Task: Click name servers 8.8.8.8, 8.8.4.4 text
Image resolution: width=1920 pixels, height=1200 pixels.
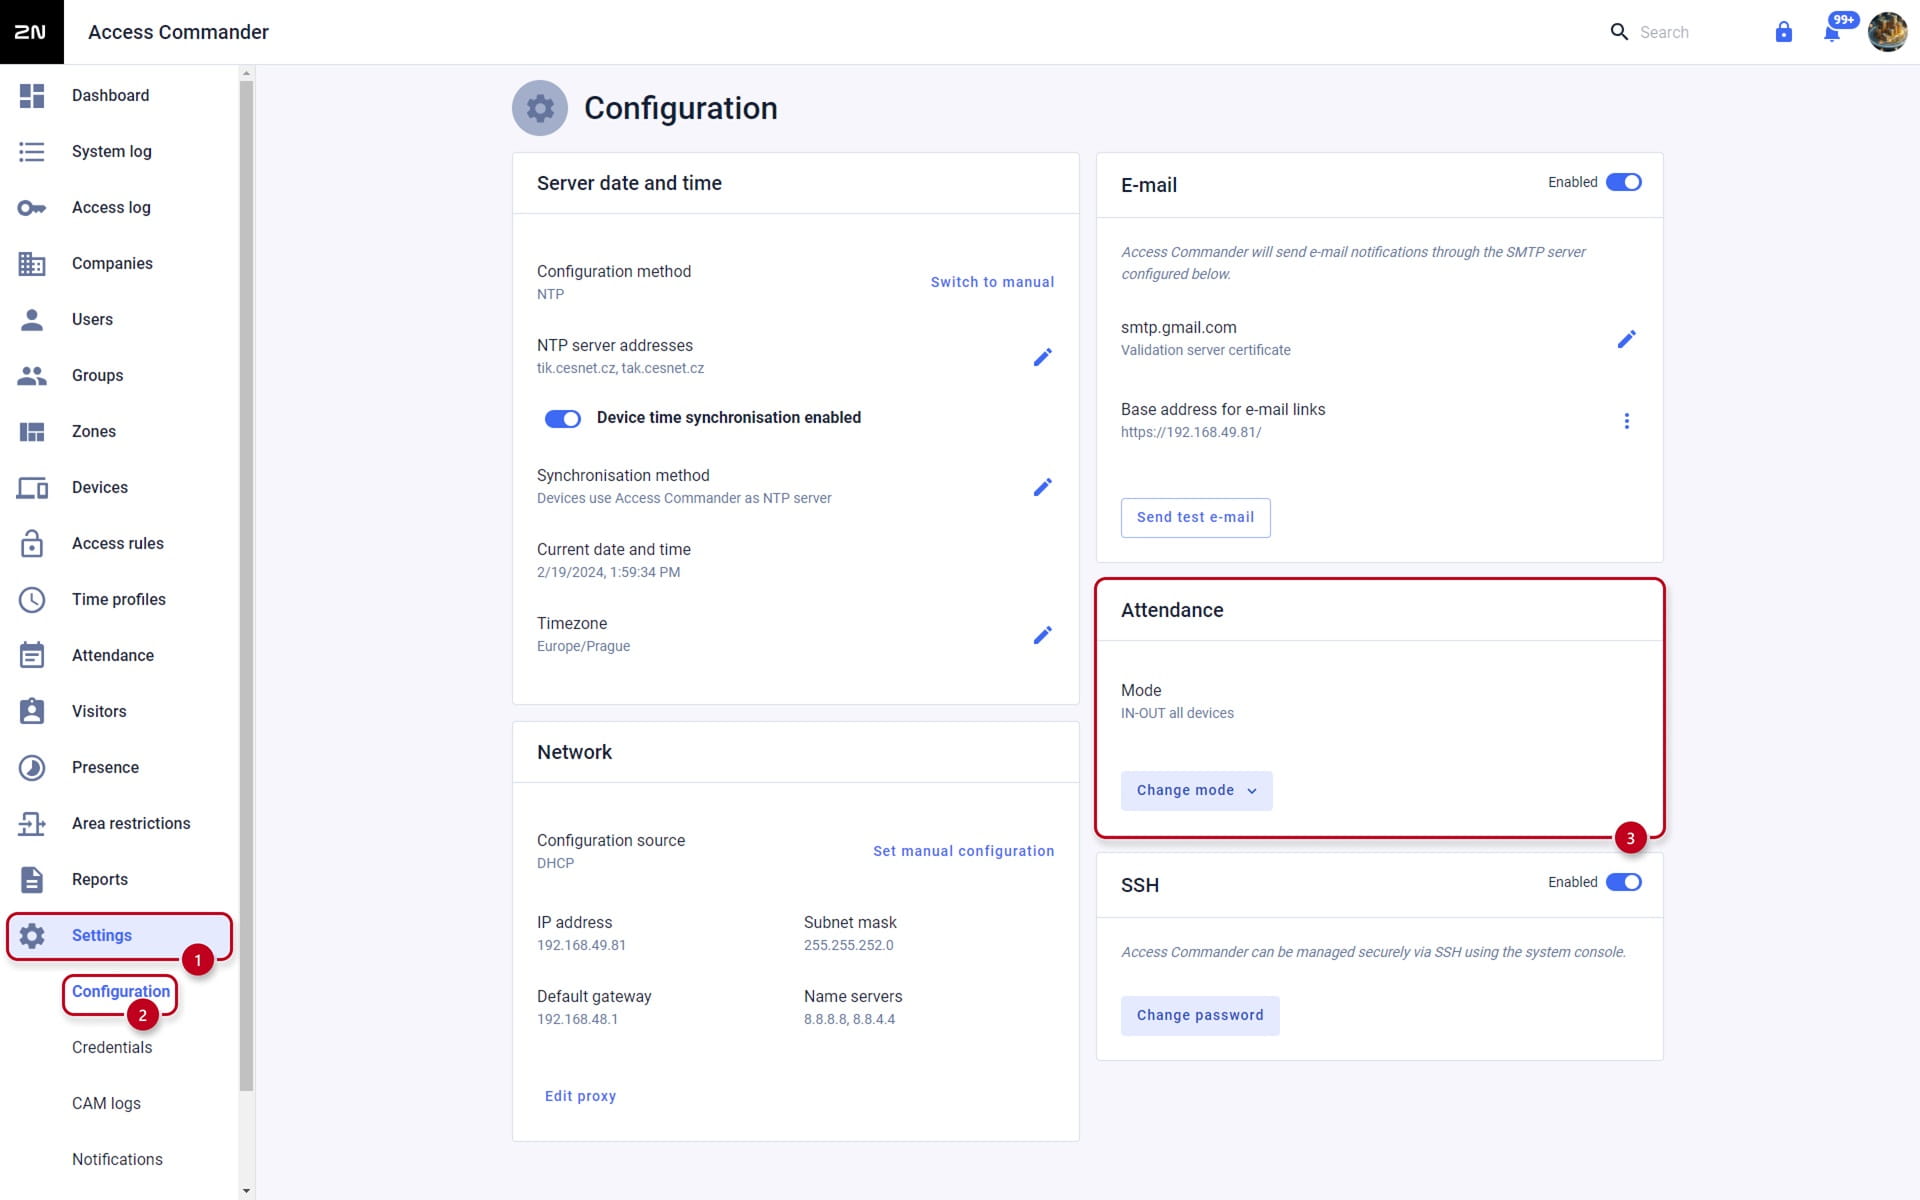Action: pos(849,1019)
